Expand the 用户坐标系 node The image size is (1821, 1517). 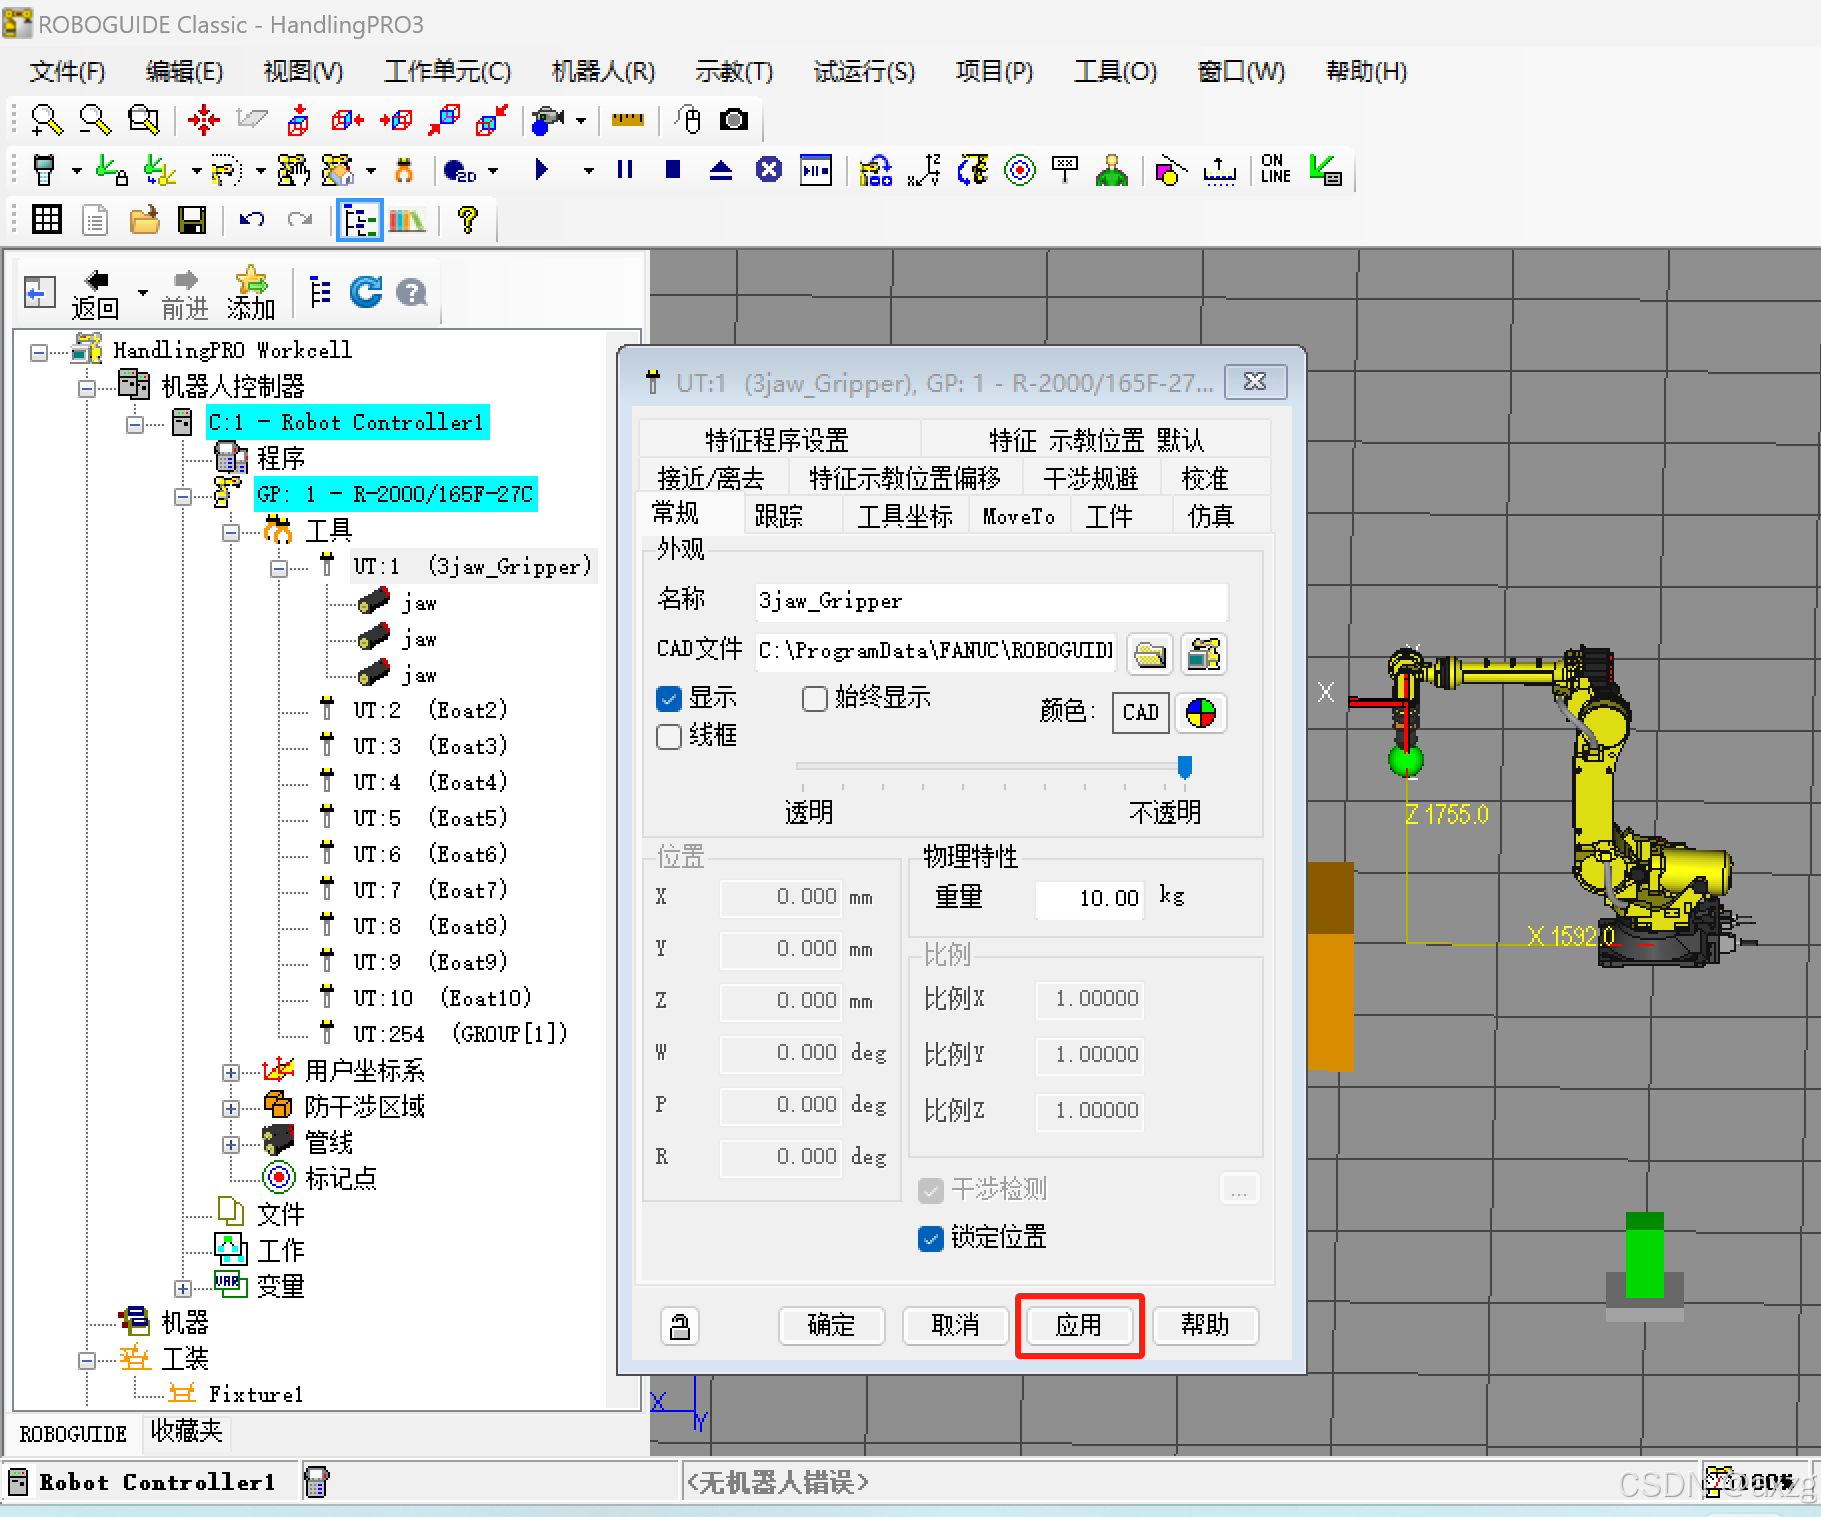(231, 1073)
